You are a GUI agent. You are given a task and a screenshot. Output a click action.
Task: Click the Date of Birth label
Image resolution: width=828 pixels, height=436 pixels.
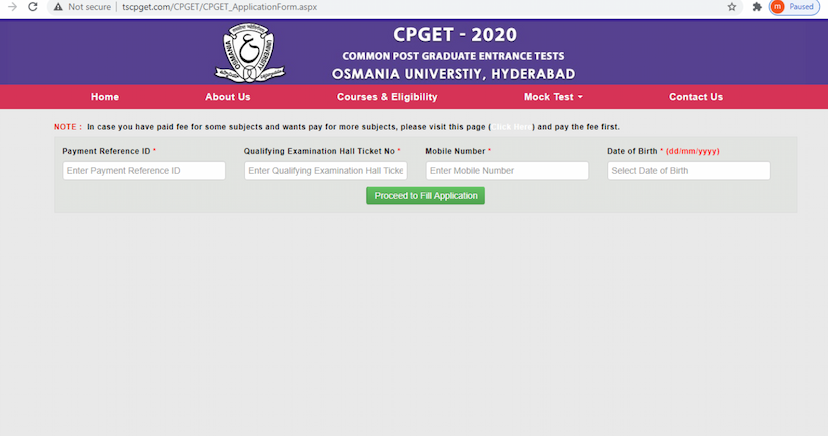click(x=632, y=151)
